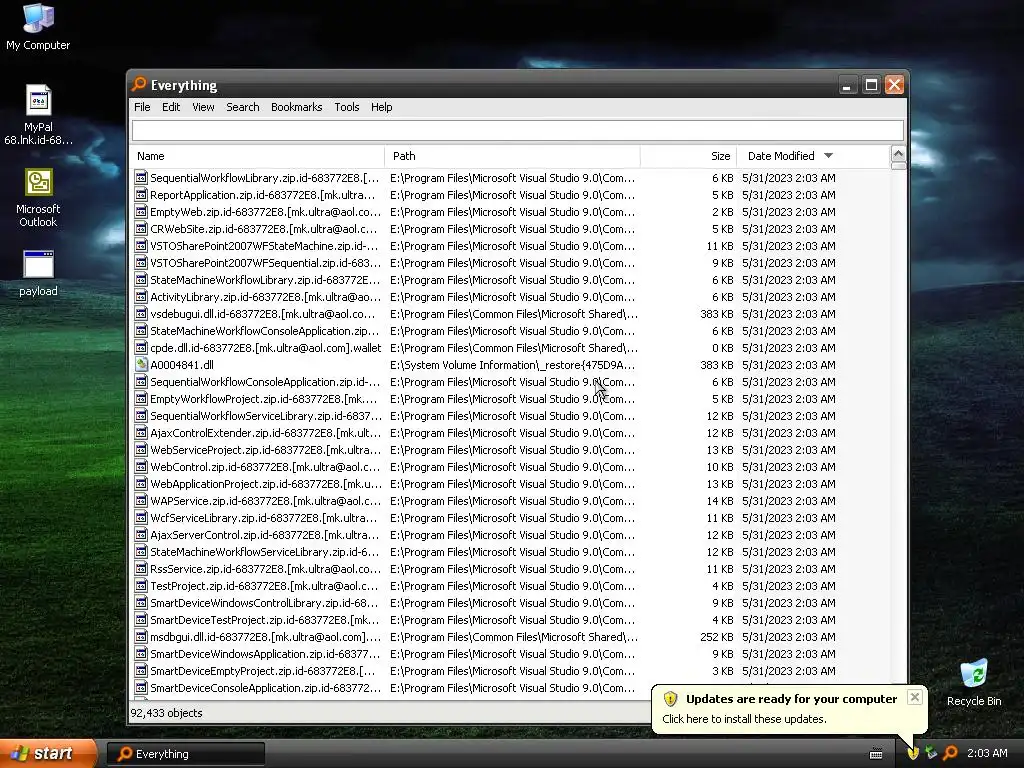This screenshot has width=1024, height=768.
Task: Open the Bookmarks menu
Action: tap(296, 107)
